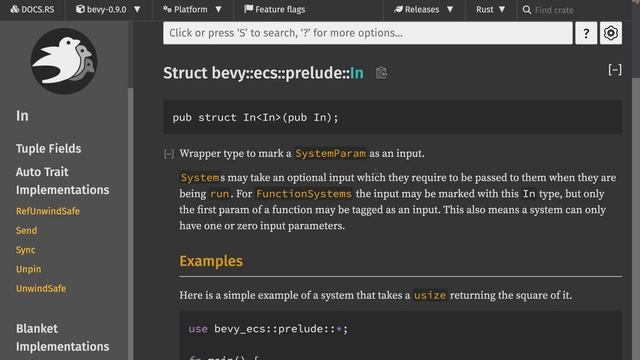Click the prelude path in title
Viewport: 640px width, 360px height.
(313, 73)
